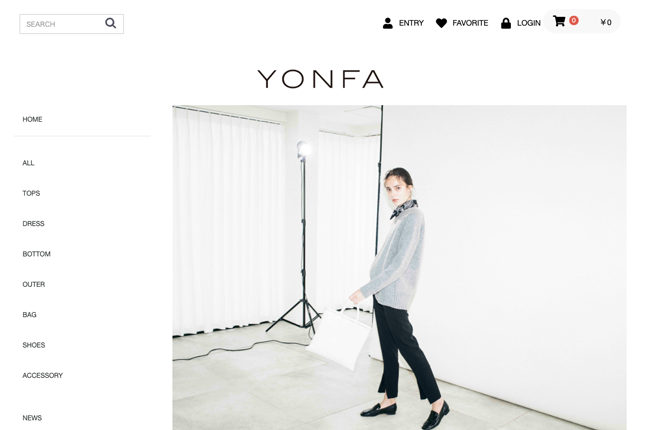Click the red cart count badge
660x430 pixels.
click(x=574, y=20)
